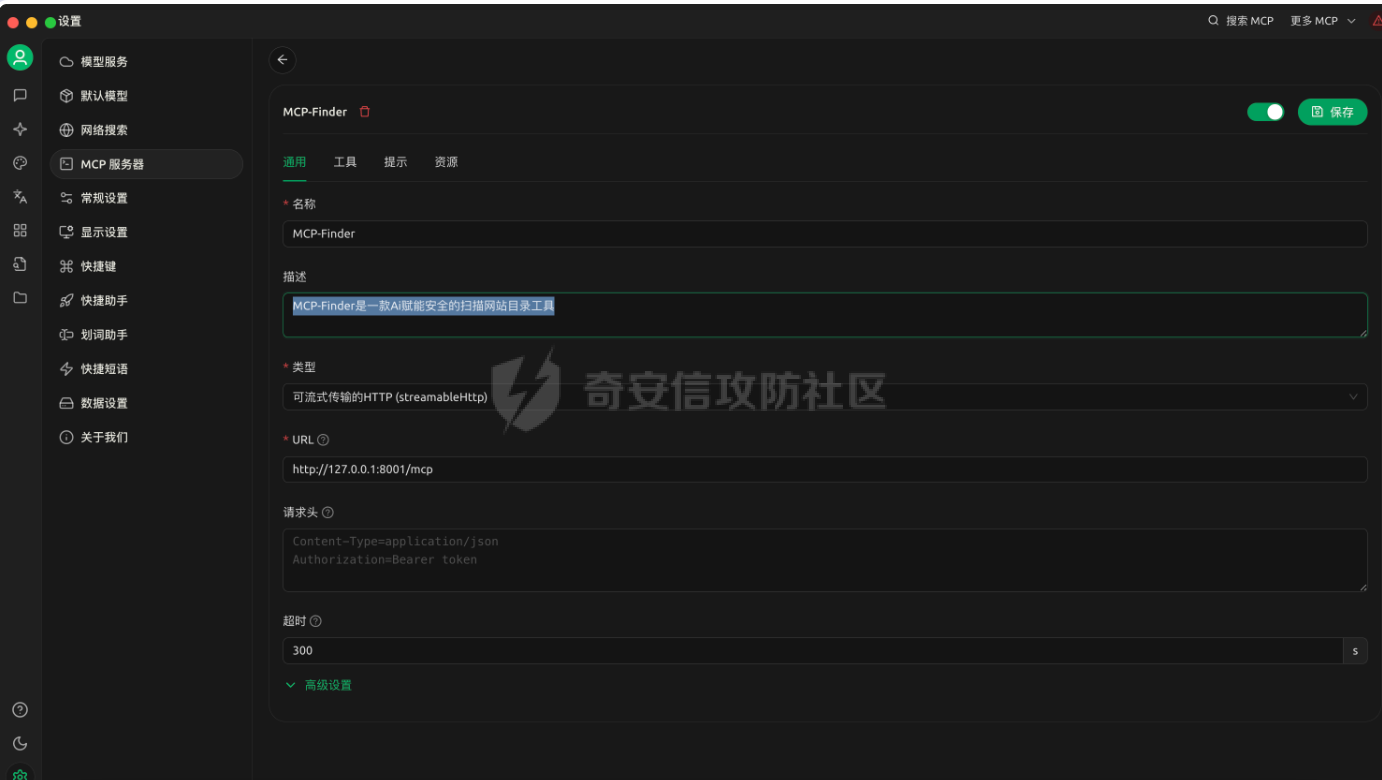This screenshot has width=1382, height=780.
Task: Open the chat assistant sidebar icon
Action: 20,96
